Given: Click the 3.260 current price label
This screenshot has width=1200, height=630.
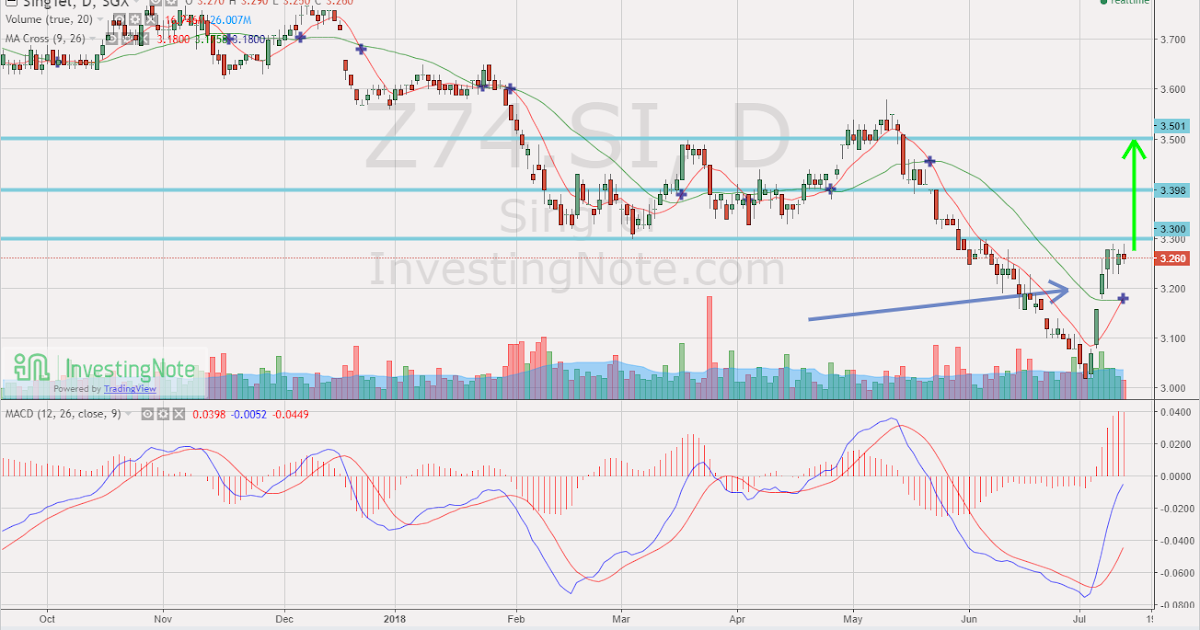Looking at the screenshot, I should pos(1171,258).
